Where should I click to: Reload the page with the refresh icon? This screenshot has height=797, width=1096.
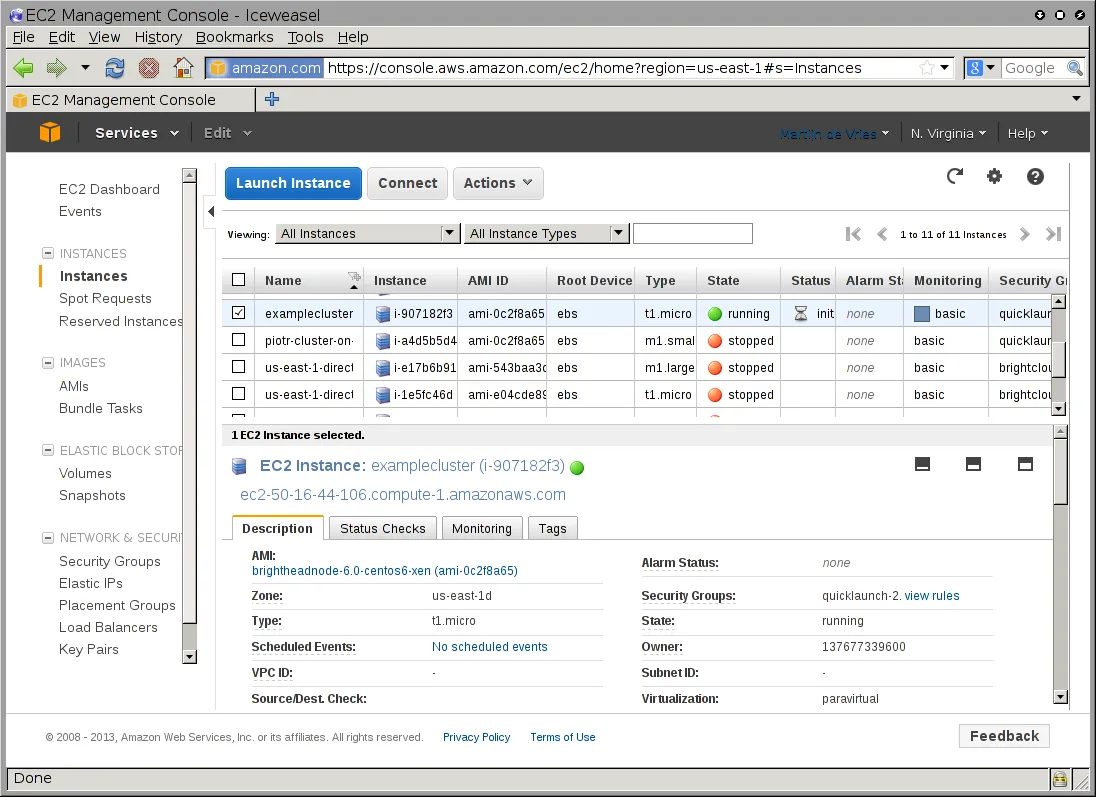point(115,68)
